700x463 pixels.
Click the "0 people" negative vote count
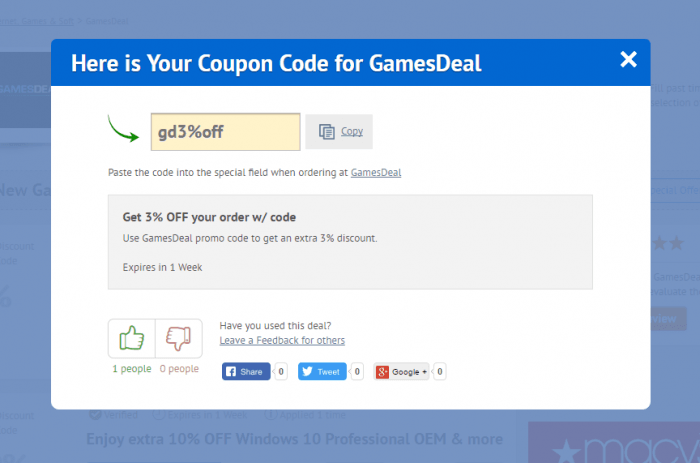179,369
